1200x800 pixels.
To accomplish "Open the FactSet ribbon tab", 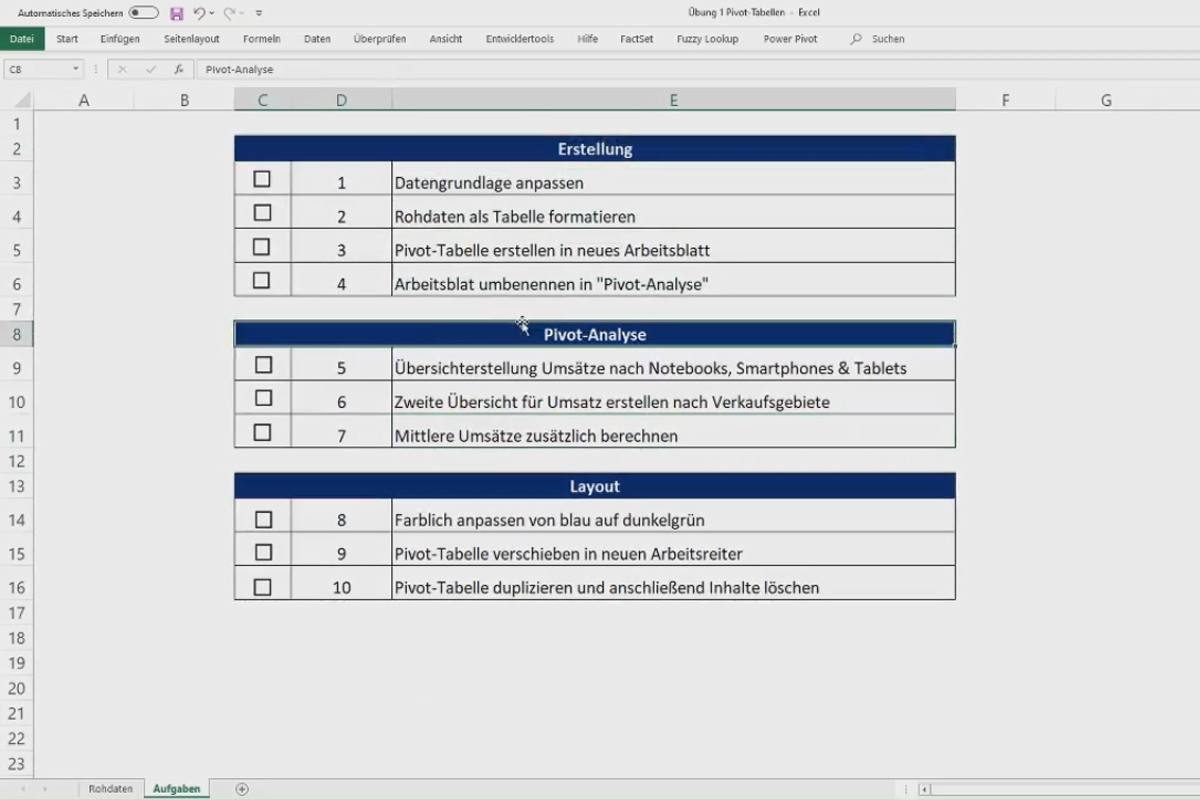I will click(x=637, y=39).
